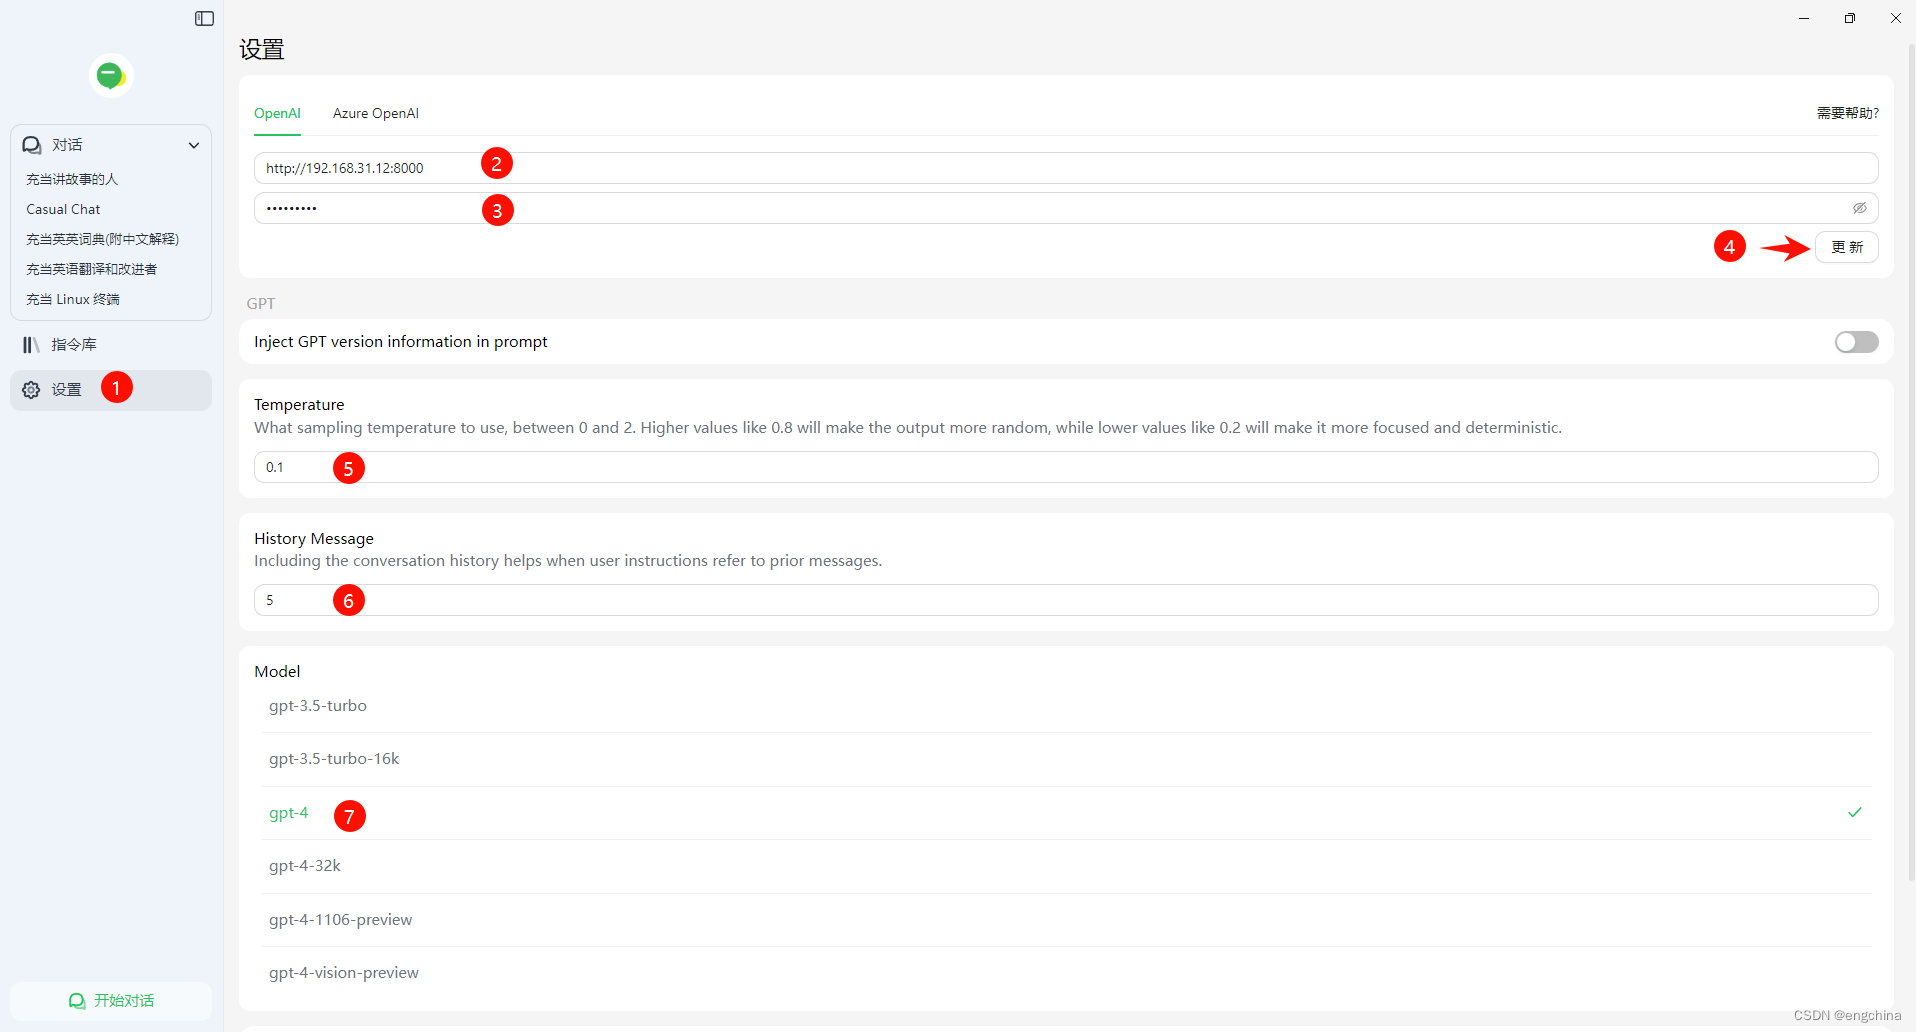Click the Temperature value field
The image size is (1916, 1032).
[1066, 467]
